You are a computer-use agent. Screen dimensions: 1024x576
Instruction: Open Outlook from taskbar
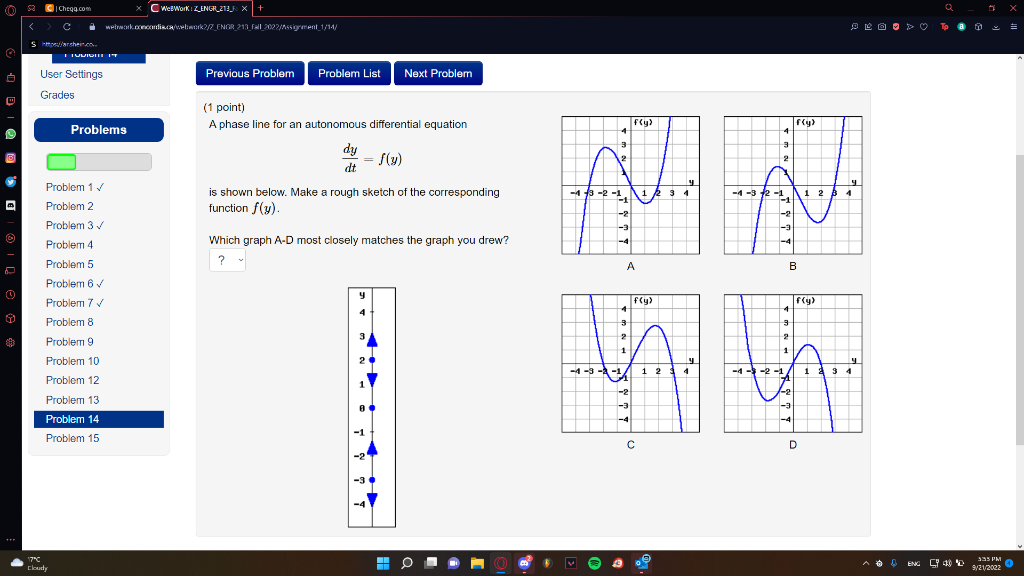(642, 563)
